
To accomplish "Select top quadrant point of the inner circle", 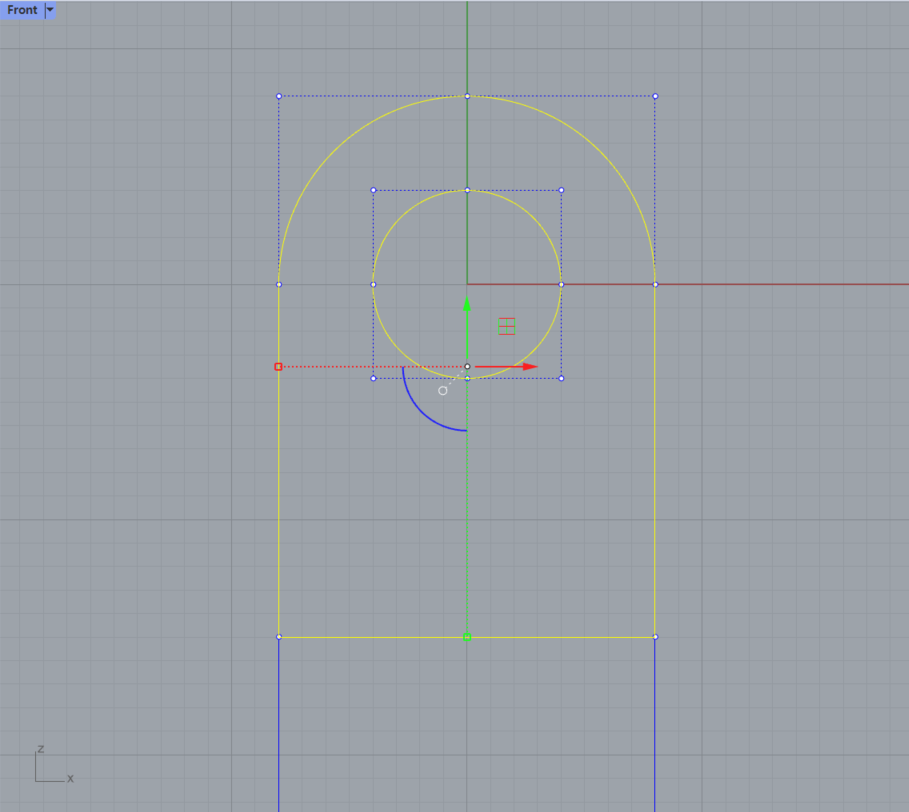I will click(x=467, y=190).
